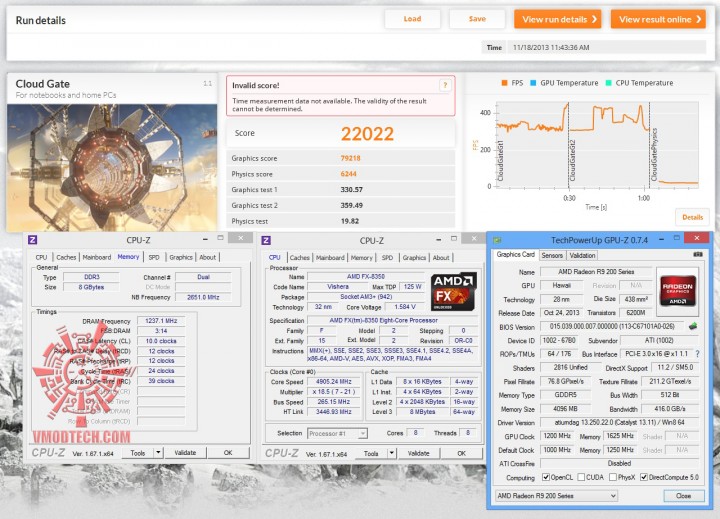This screenshot has height=519, width=720.
Task: Minimize the right CPU-Z window
Action: click(439, 240)
